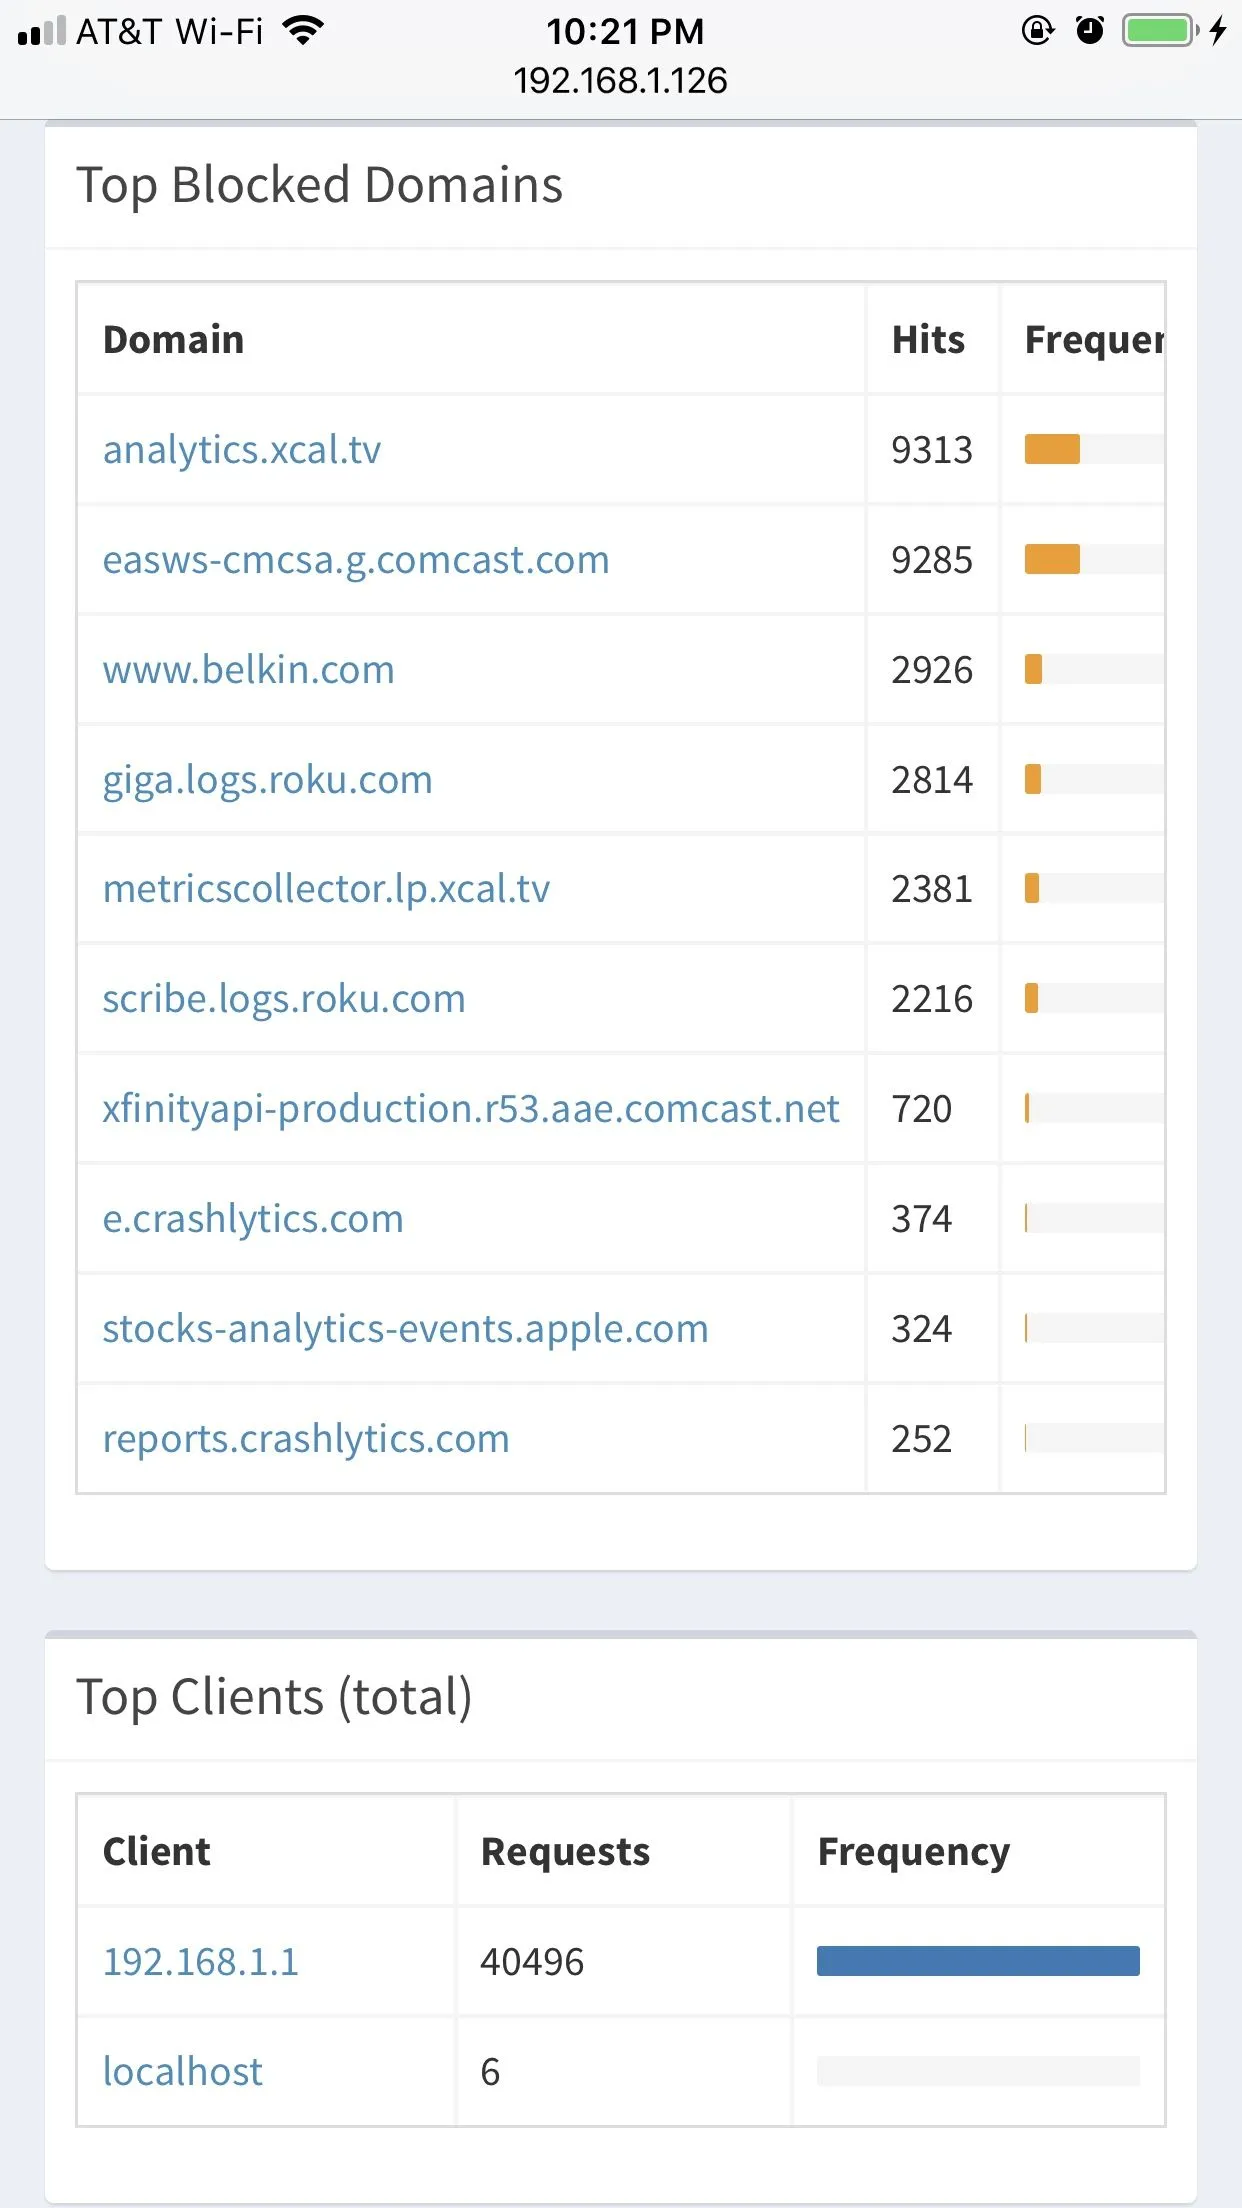Click the blue frequency bar for 192.168.1.1
Screen dimensions: 1242x2208
coord(978,1962)
